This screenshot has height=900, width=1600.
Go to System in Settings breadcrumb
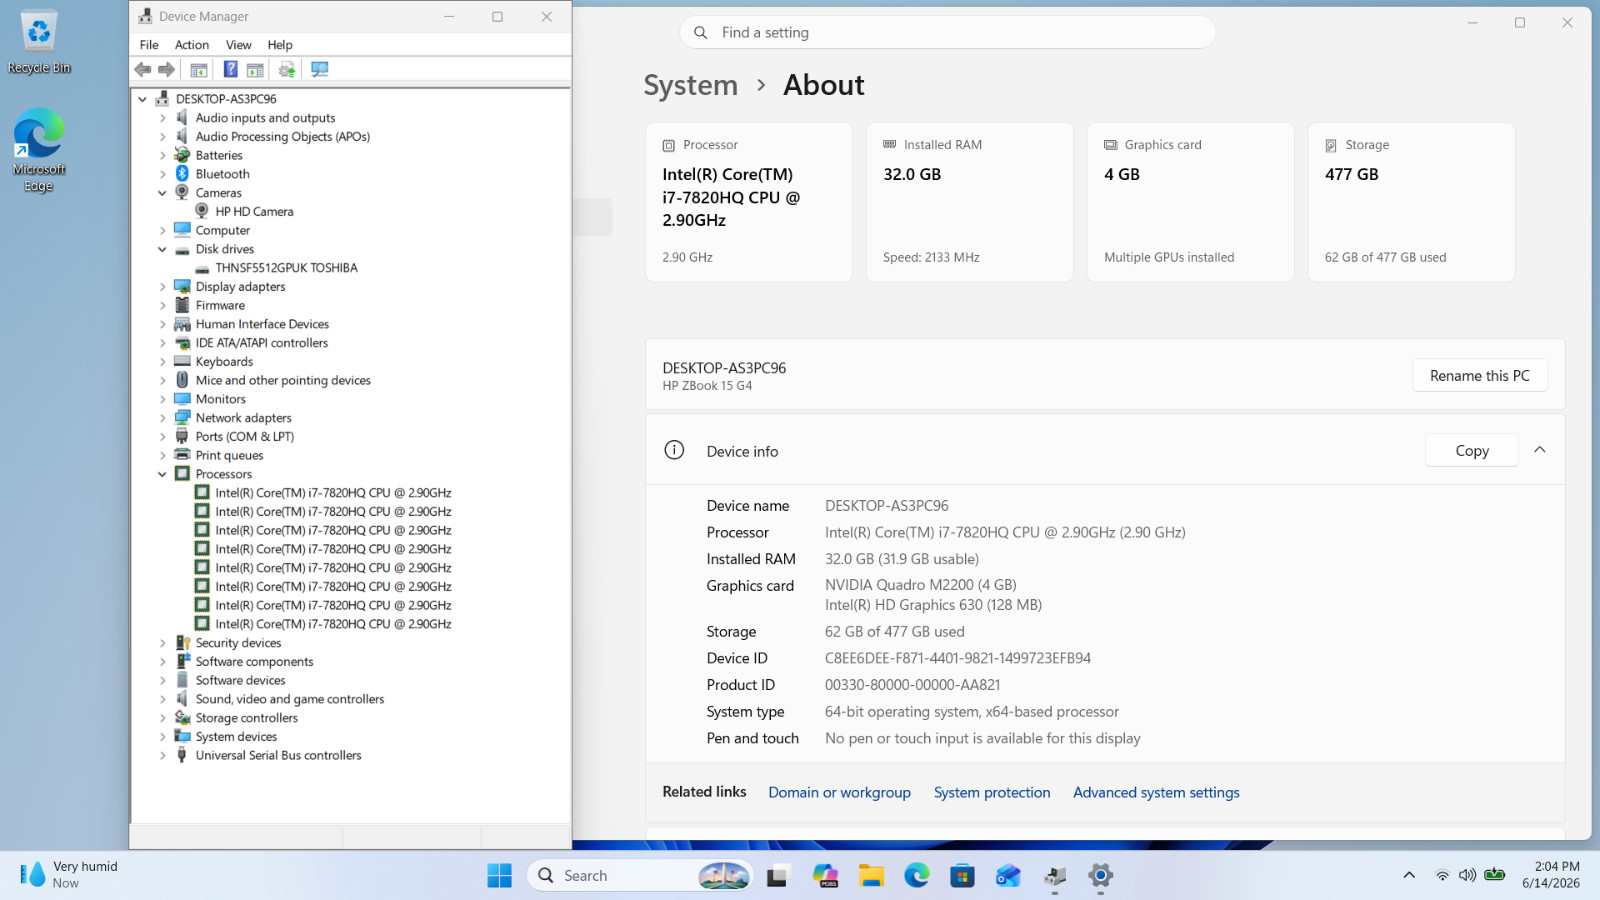pyautogui.click(x=691, y=85)
